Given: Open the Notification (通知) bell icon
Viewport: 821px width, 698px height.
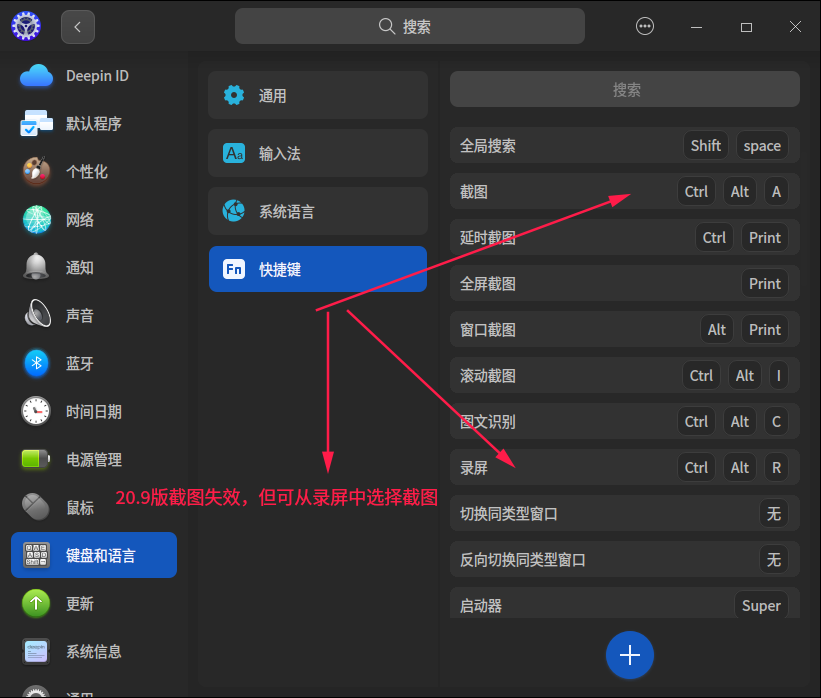Looking at the screenshot, I should (x=36, y=267).
